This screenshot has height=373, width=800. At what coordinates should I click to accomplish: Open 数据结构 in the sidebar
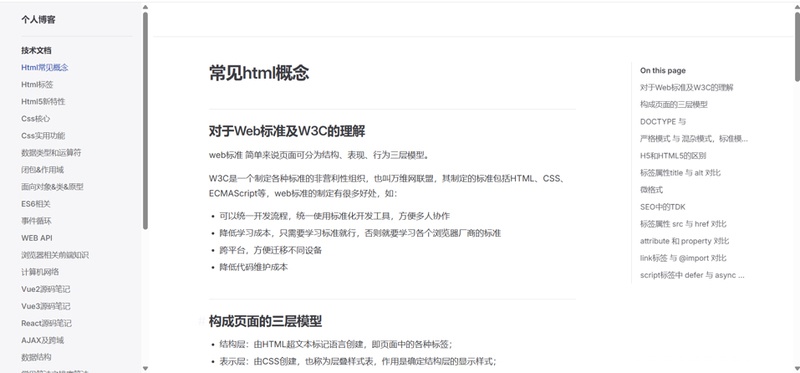coord(36,357)
